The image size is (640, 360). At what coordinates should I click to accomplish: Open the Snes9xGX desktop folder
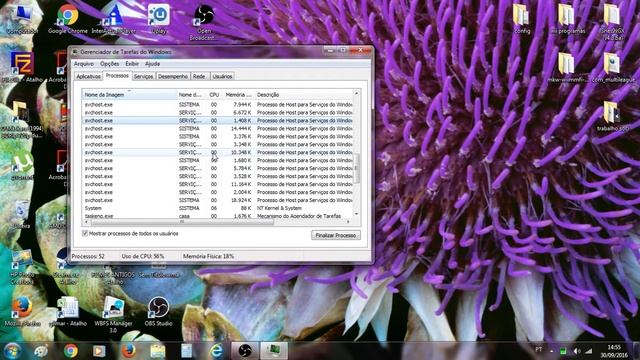pyautogui.click(x=612, y=21)
